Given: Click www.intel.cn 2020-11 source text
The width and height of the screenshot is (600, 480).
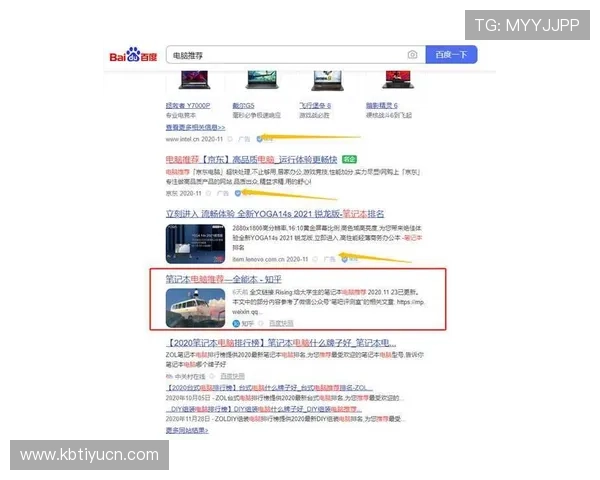Looking at the screenshot, I should 194,139.
